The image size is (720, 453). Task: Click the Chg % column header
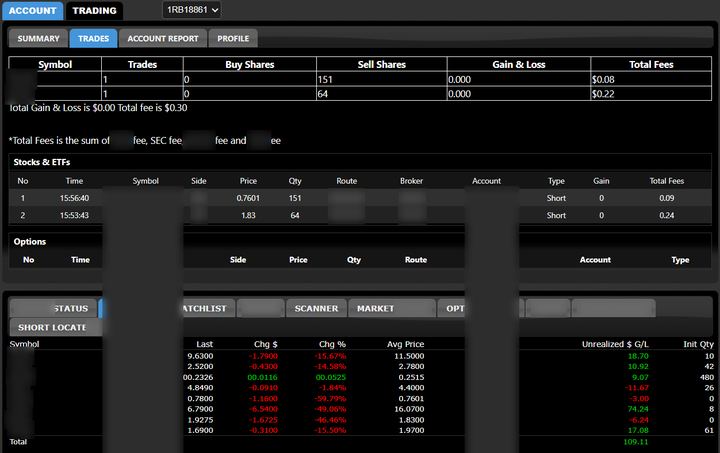[332, 344]
